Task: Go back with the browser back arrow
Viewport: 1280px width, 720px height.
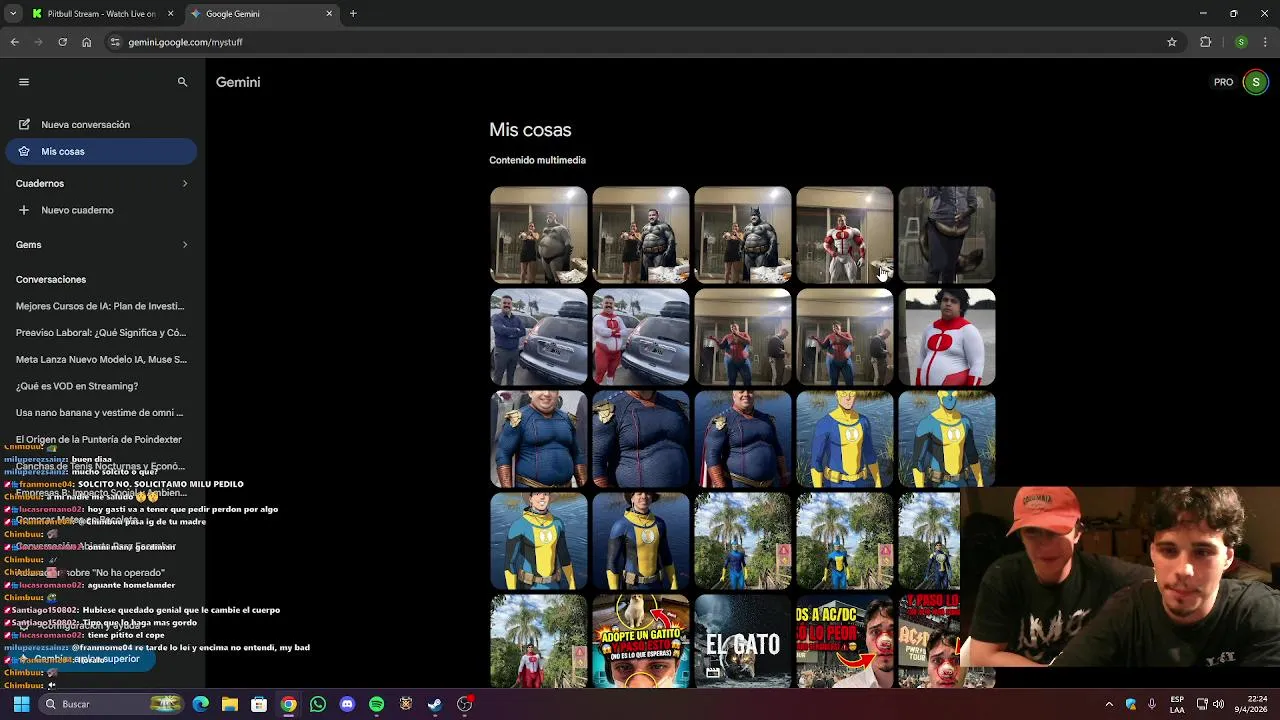Action: [14, 42]
